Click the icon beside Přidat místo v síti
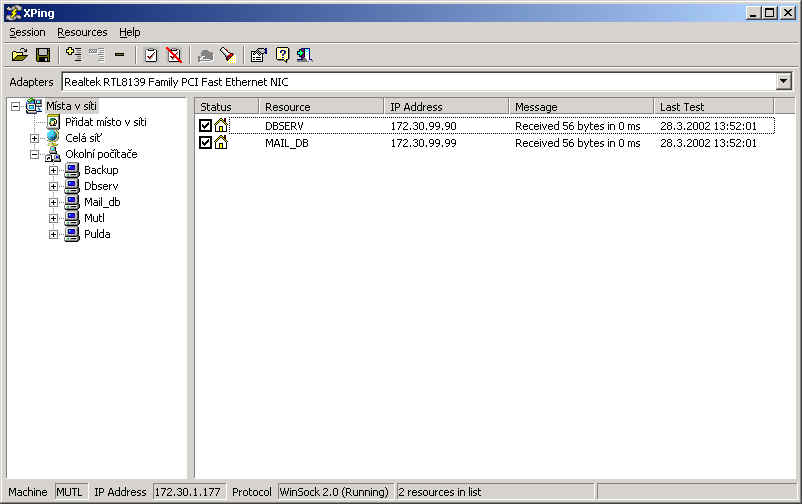Screen dimensions: 802x504 [53, 122]
